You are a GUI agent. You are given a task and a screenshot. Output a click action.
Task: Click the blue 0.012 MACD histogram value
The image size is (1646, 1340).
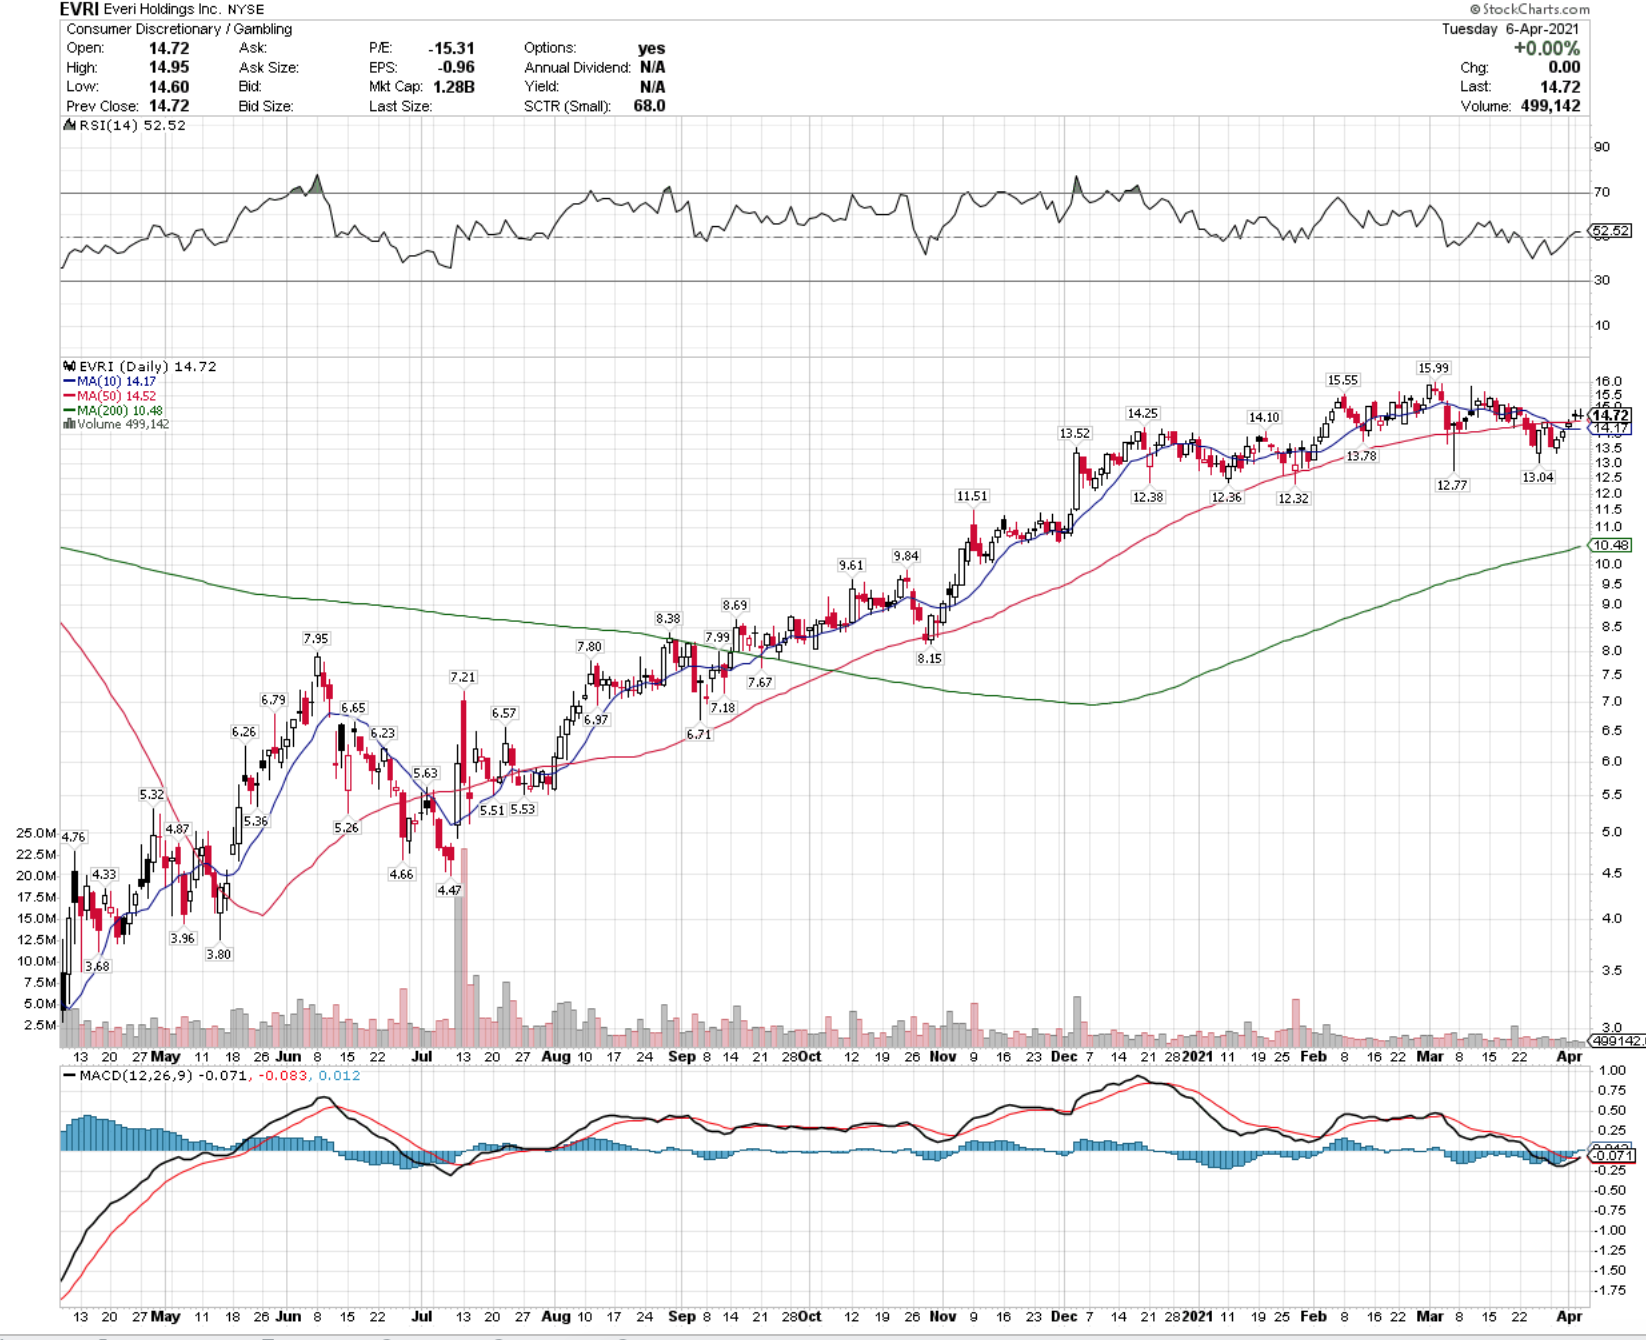point(340,1076)
